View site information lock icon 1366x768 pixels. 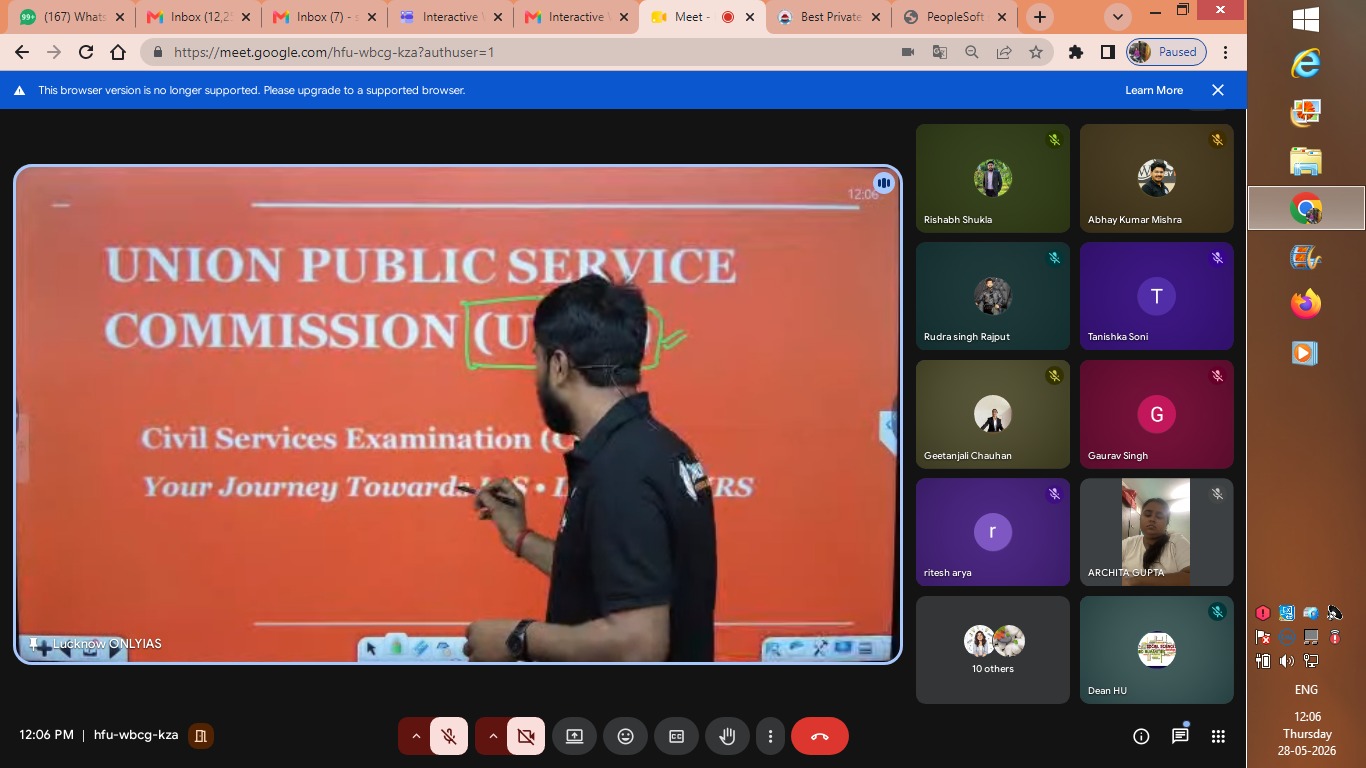click(x=157, y=52)
